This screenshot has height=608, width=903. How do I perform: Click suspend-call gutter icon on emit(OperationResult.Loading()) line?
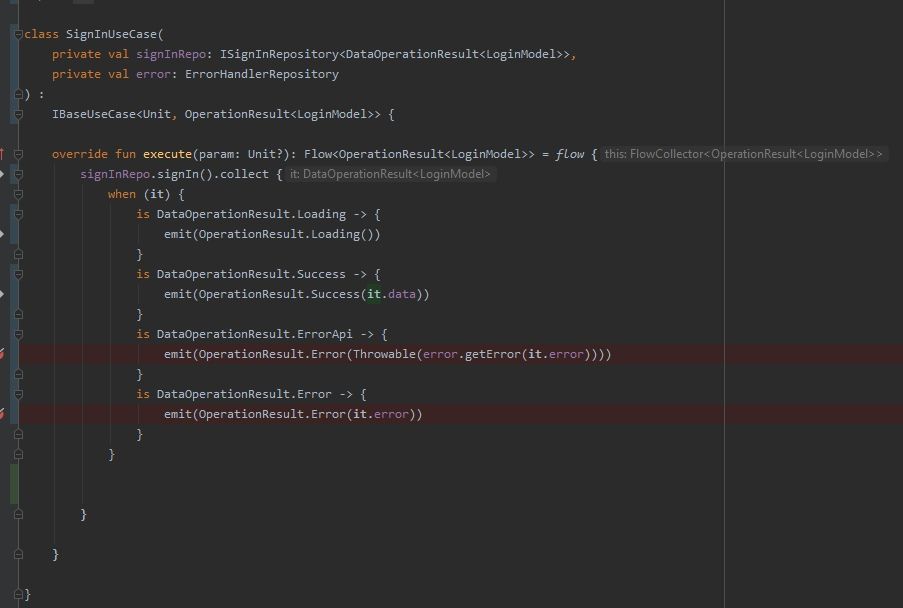point(2,234)
